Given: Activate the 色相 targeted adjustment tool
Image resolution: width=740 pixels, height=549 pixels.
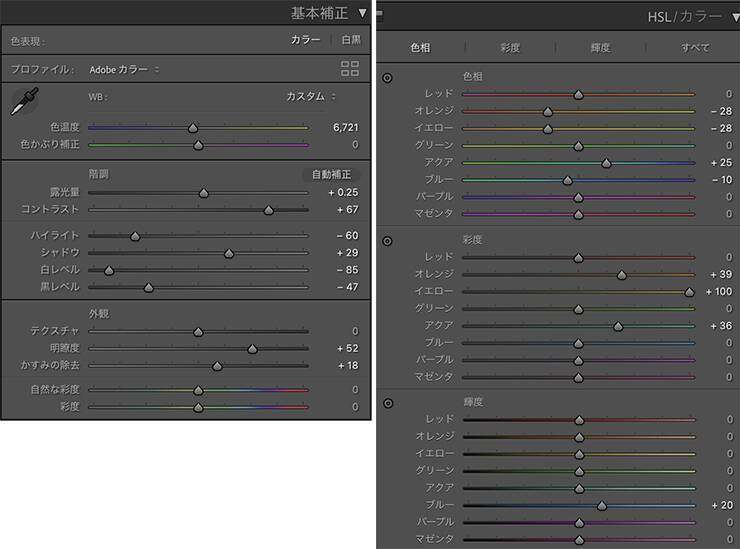Looking at the screenshot, I should pos(387,78).
